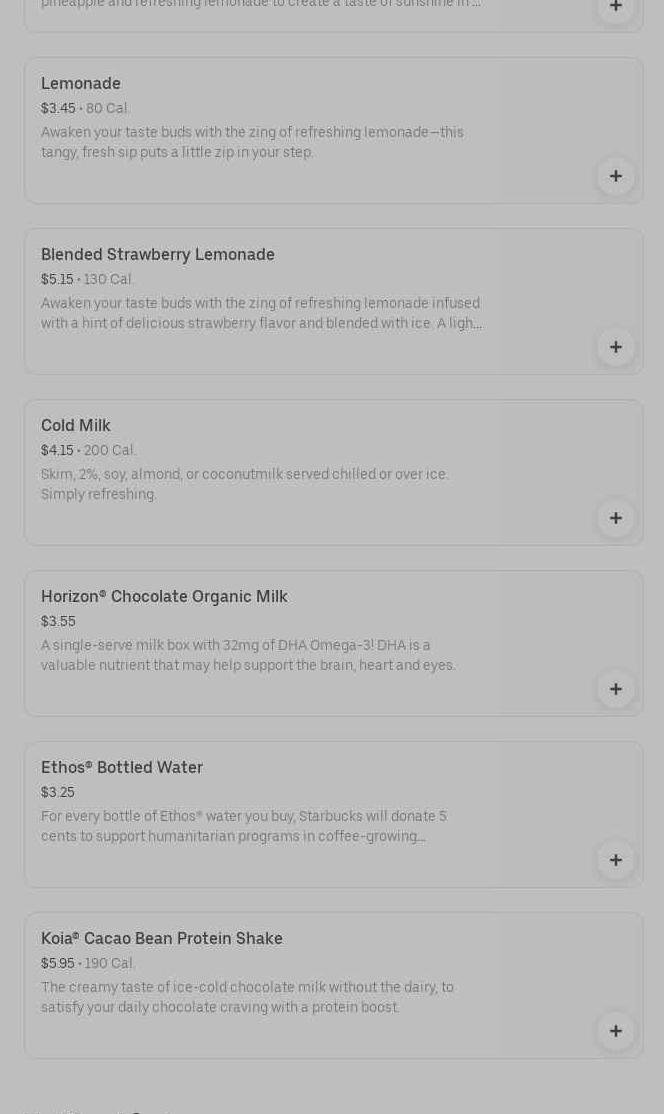Select Ethos Bottled Water title
This screenshot has height=1114, width=664.
(x=122, y=768)
